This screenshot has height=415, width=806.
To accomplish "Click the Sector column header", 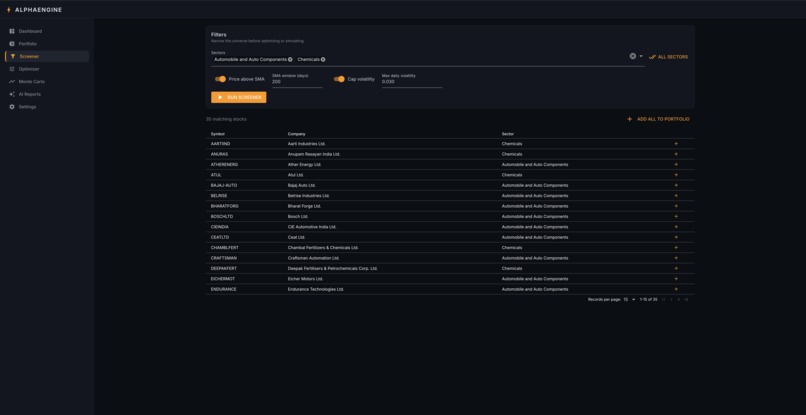I will point(508,134).
